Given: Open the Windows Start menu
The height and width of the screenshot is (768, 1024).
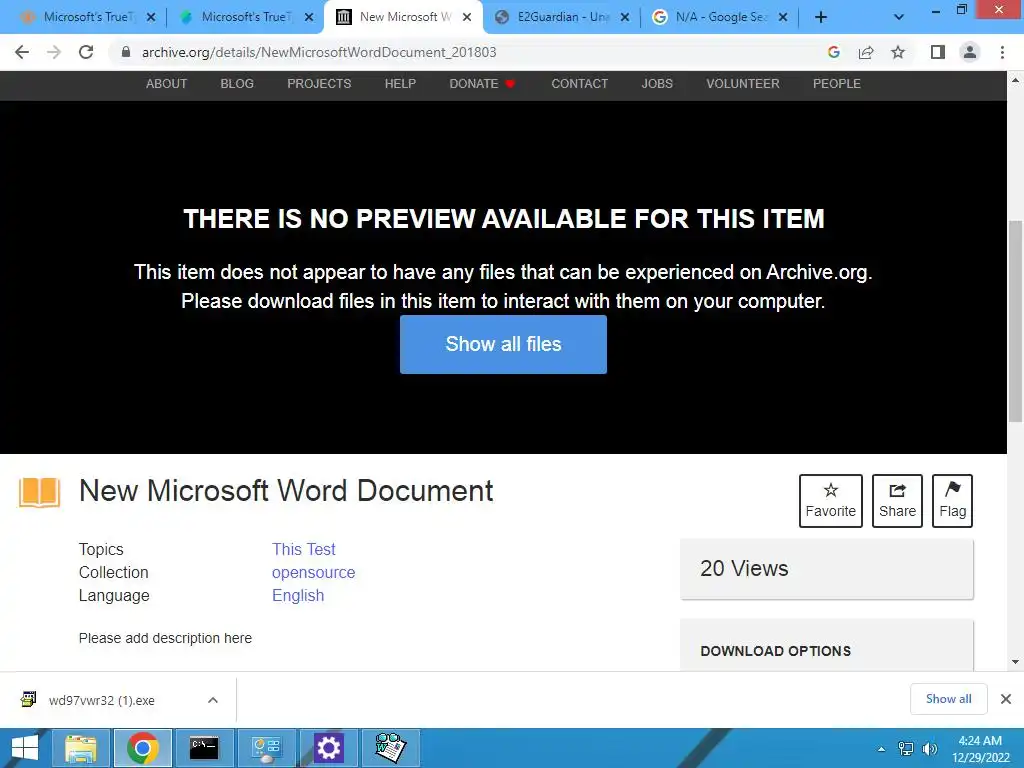Looking at the screenshot, I should [24, 748].
